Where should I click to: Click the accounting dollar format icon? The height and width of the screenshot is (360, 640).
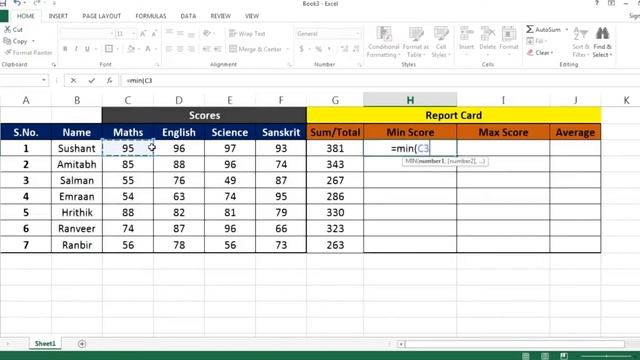[301, 49]
